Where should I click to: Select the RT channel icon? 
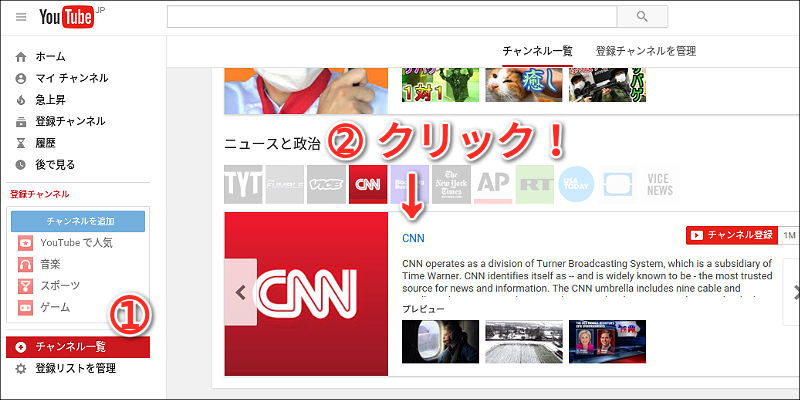(x=535, y=184)
